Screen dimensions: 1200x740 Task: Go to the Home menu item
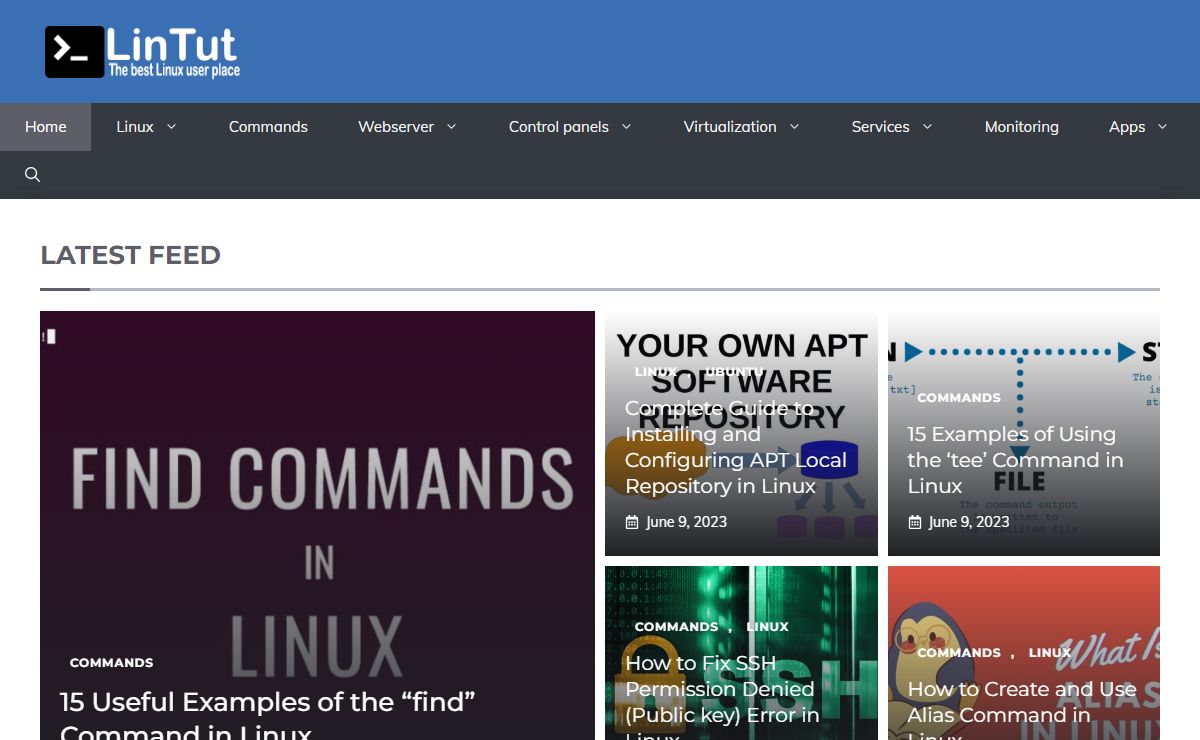click(x=46, y=127)
